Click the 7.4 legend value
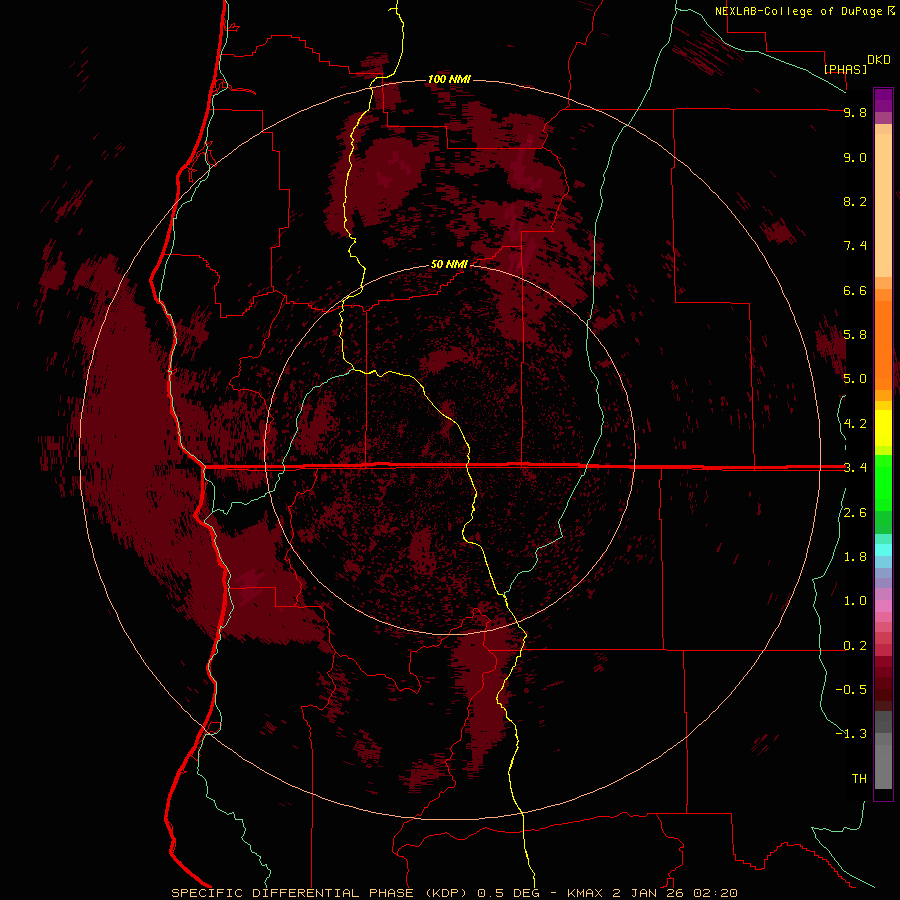900x900 pixels. pyautogui.click(x=855, y=246)
